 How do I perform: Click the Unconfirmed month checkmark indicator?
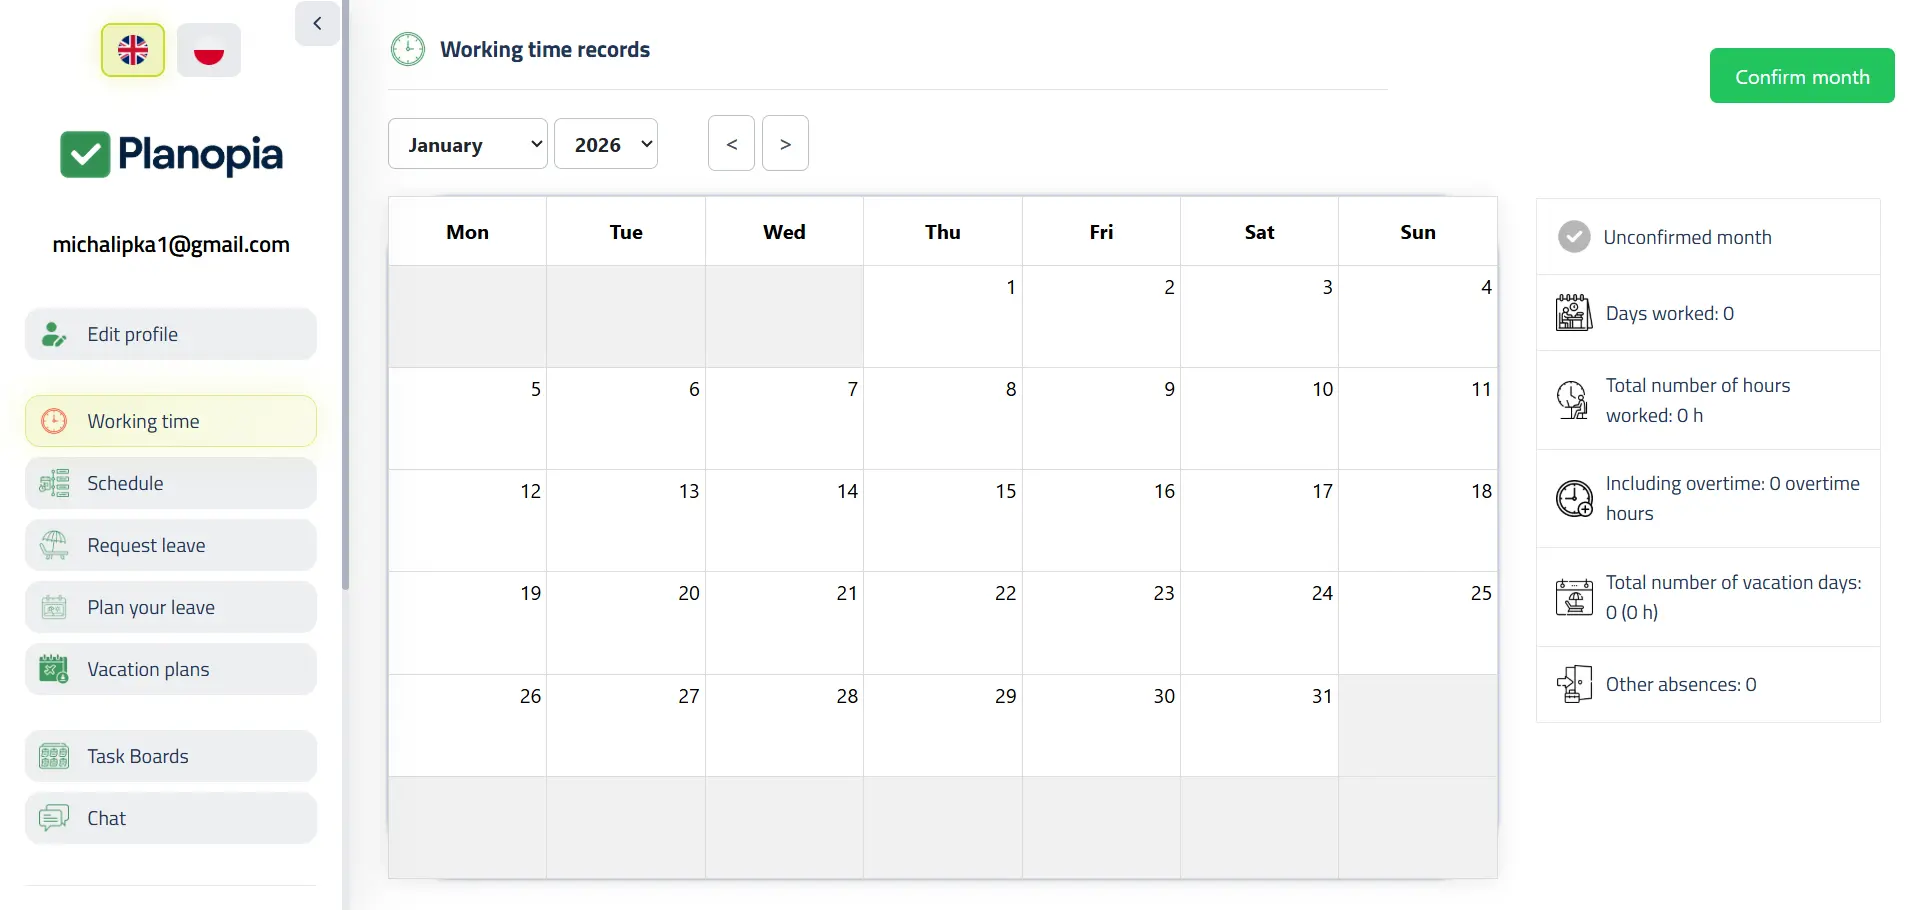click(1574, 237)
